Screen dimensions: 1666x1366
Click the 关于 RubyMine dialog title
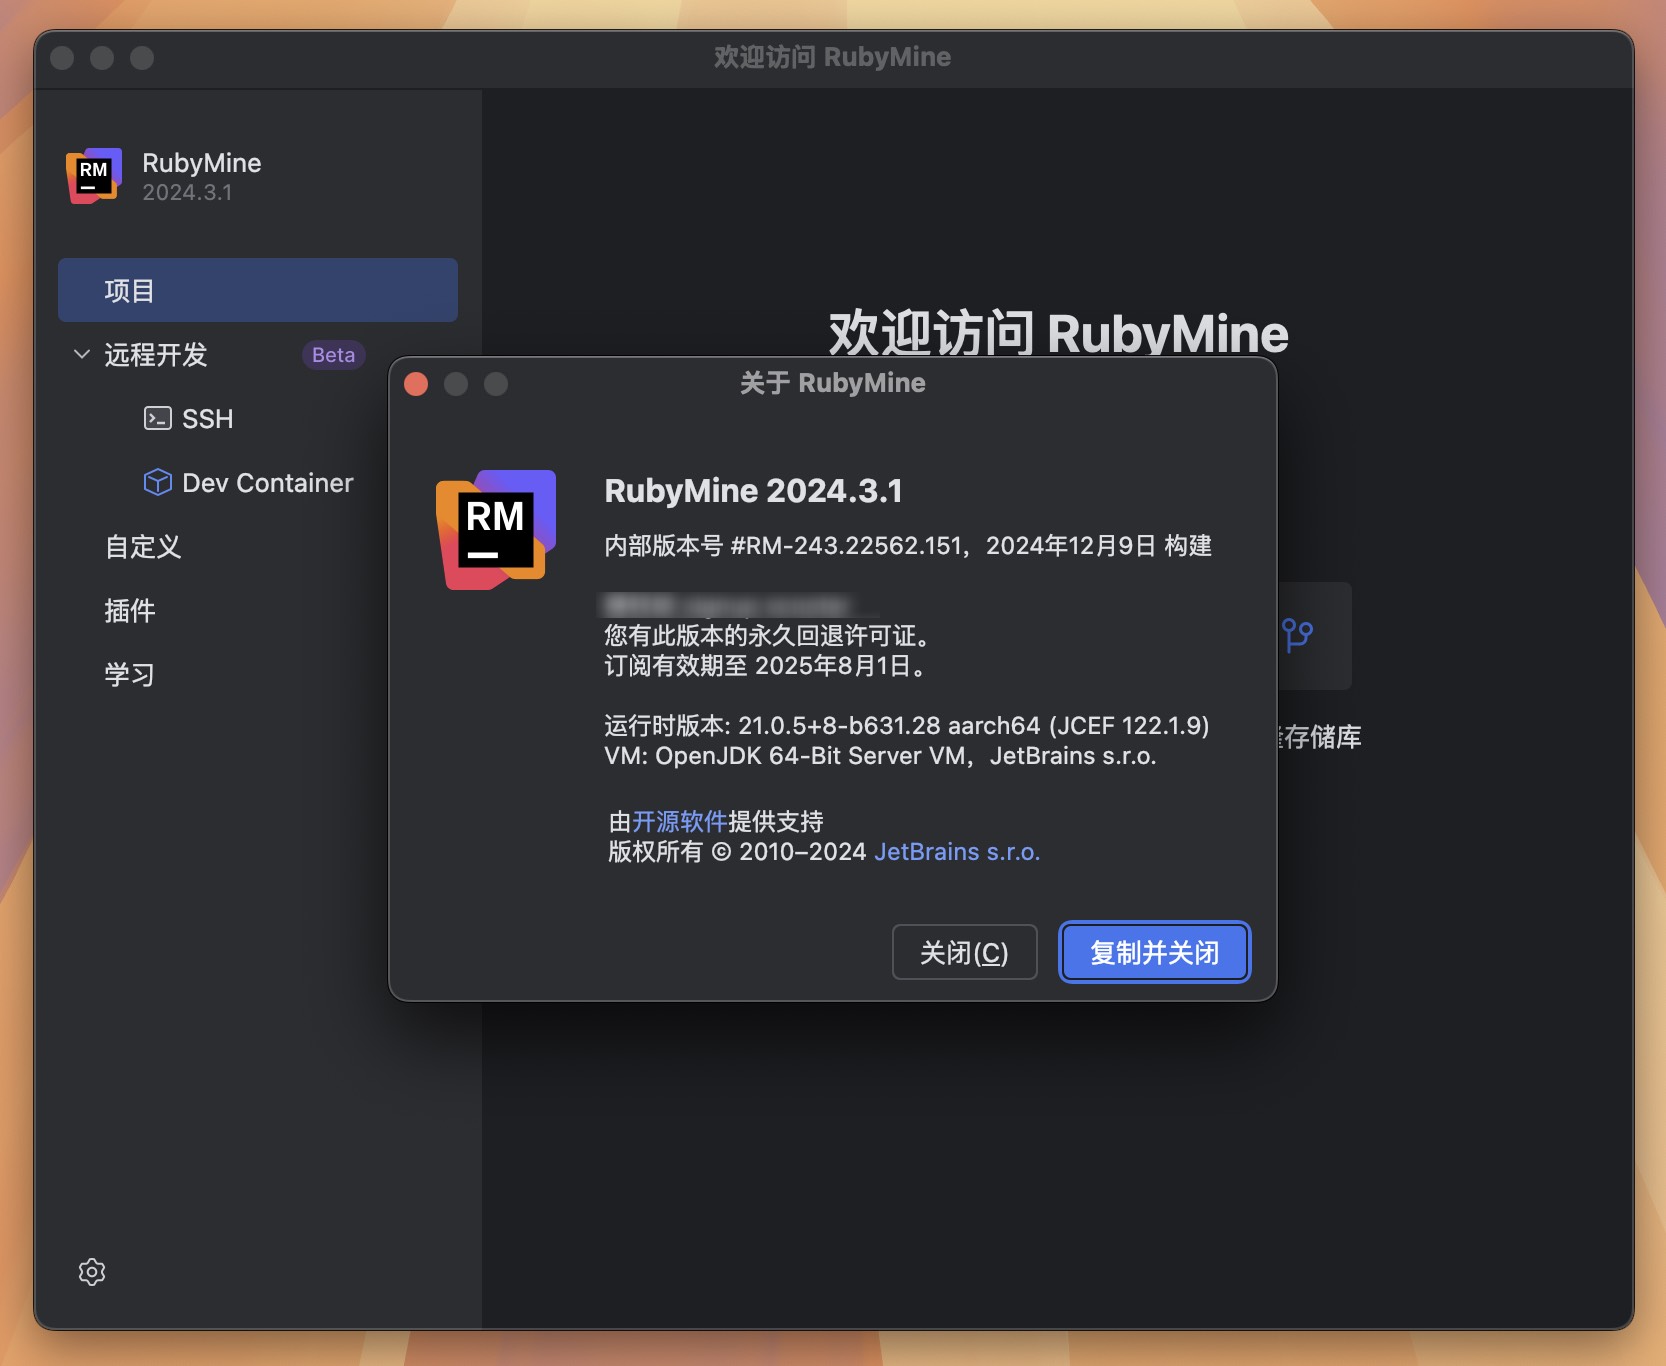click(x=832, y=383)
